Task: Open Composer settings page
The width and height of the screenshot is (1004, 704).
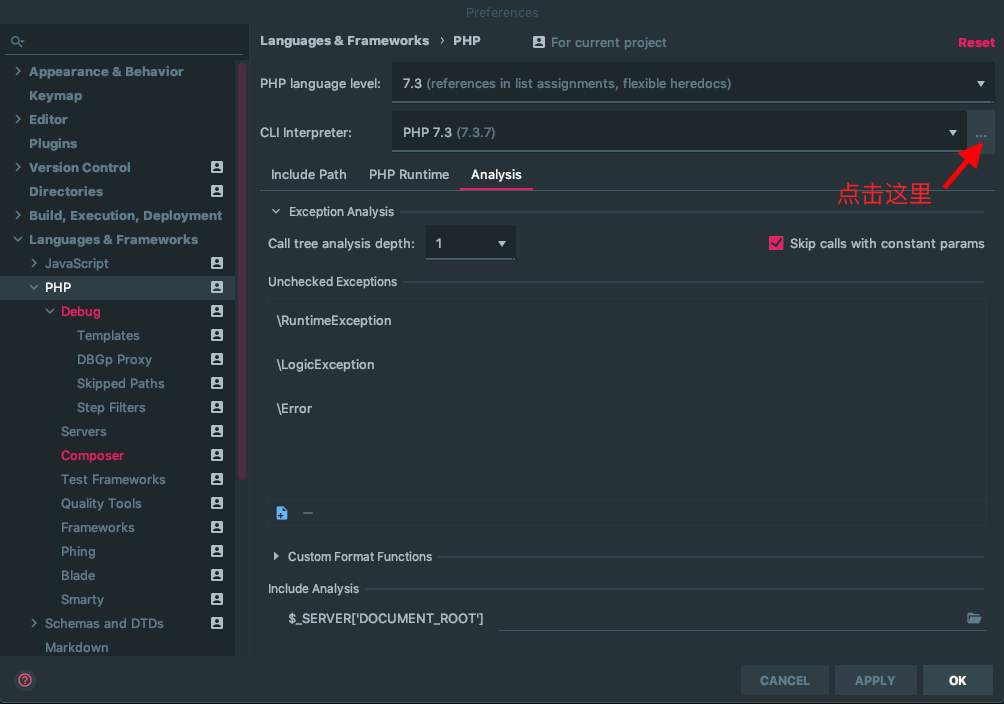Action: 92,455
